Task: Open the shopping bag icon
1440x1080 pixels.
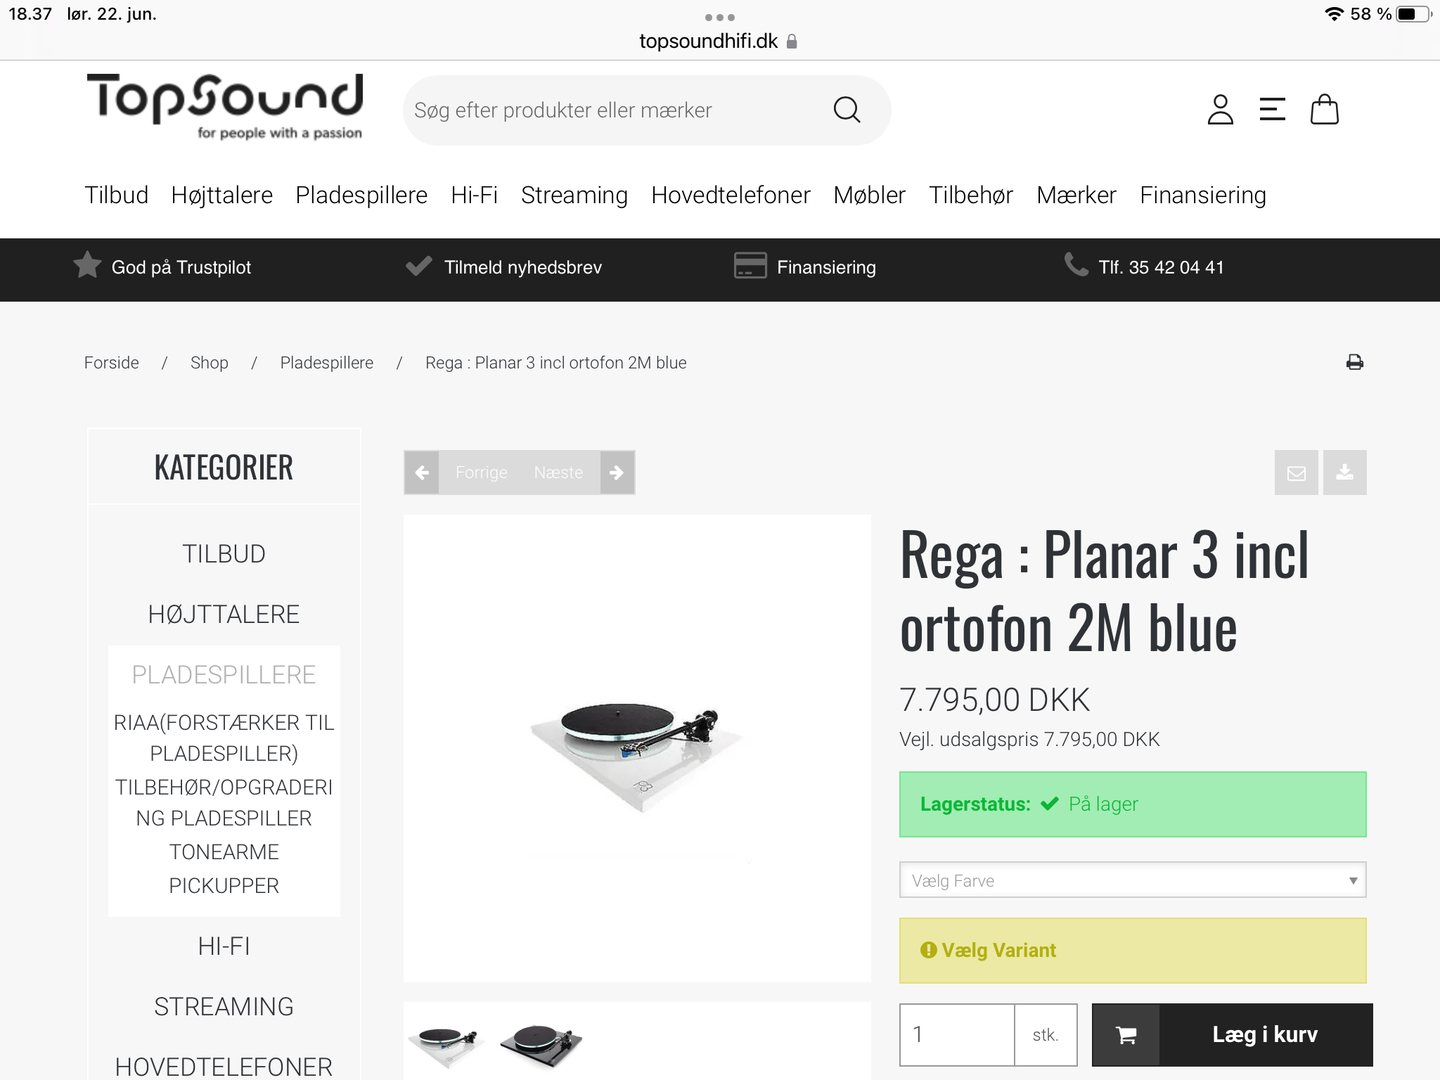Action: [1325, 109]
